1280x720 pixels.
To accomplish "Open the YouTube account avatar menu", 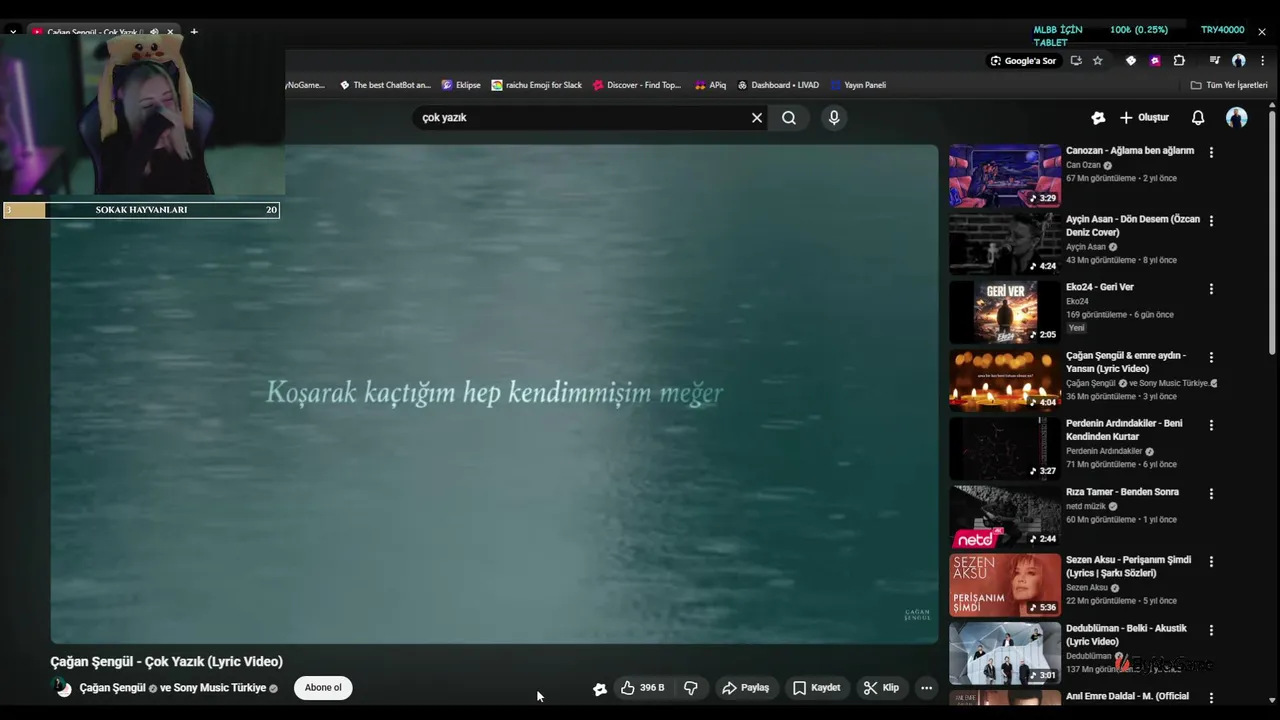I will (1237, 118).
